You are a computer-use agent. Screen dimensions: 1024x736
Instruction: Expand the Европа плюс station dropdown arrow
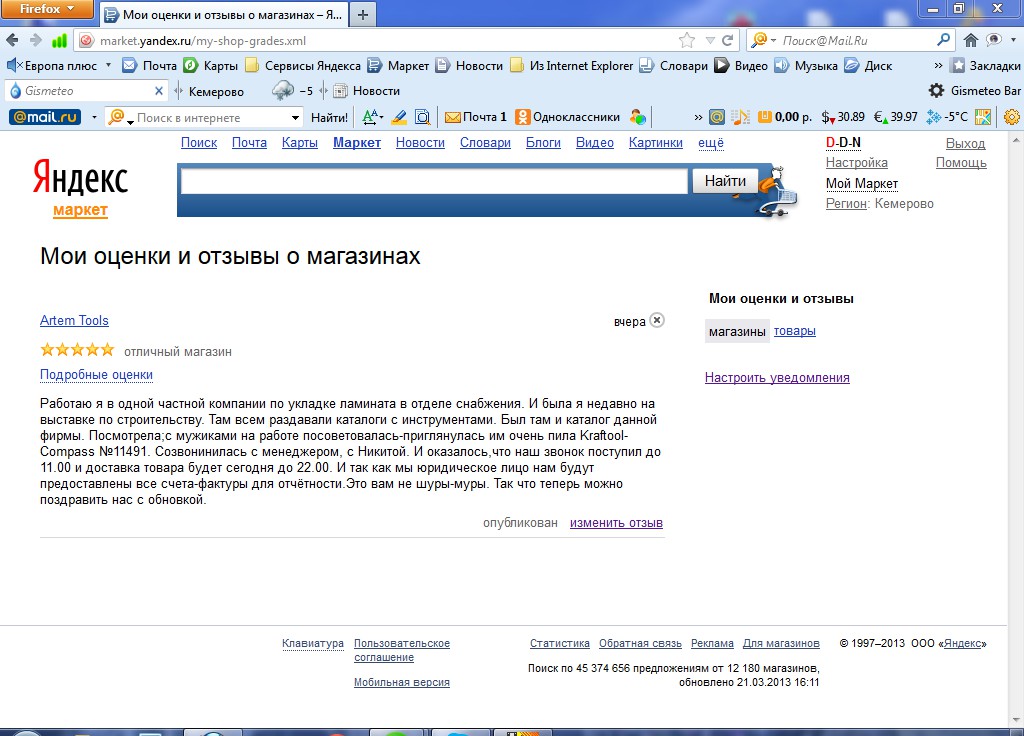108,65
